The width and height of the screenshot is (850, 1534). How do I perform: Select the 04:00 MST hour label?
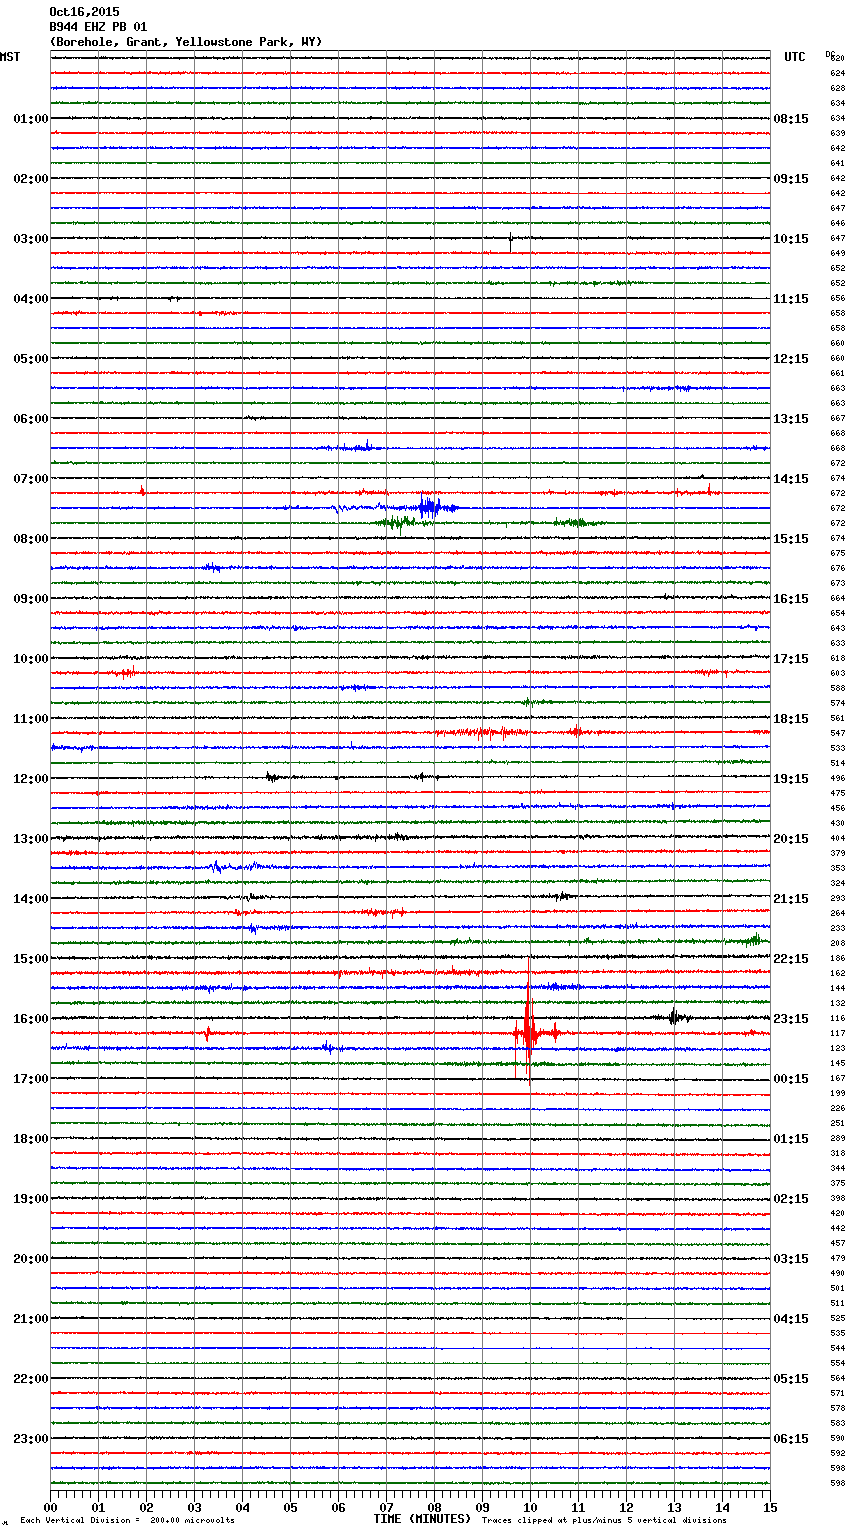click(30, 299)
